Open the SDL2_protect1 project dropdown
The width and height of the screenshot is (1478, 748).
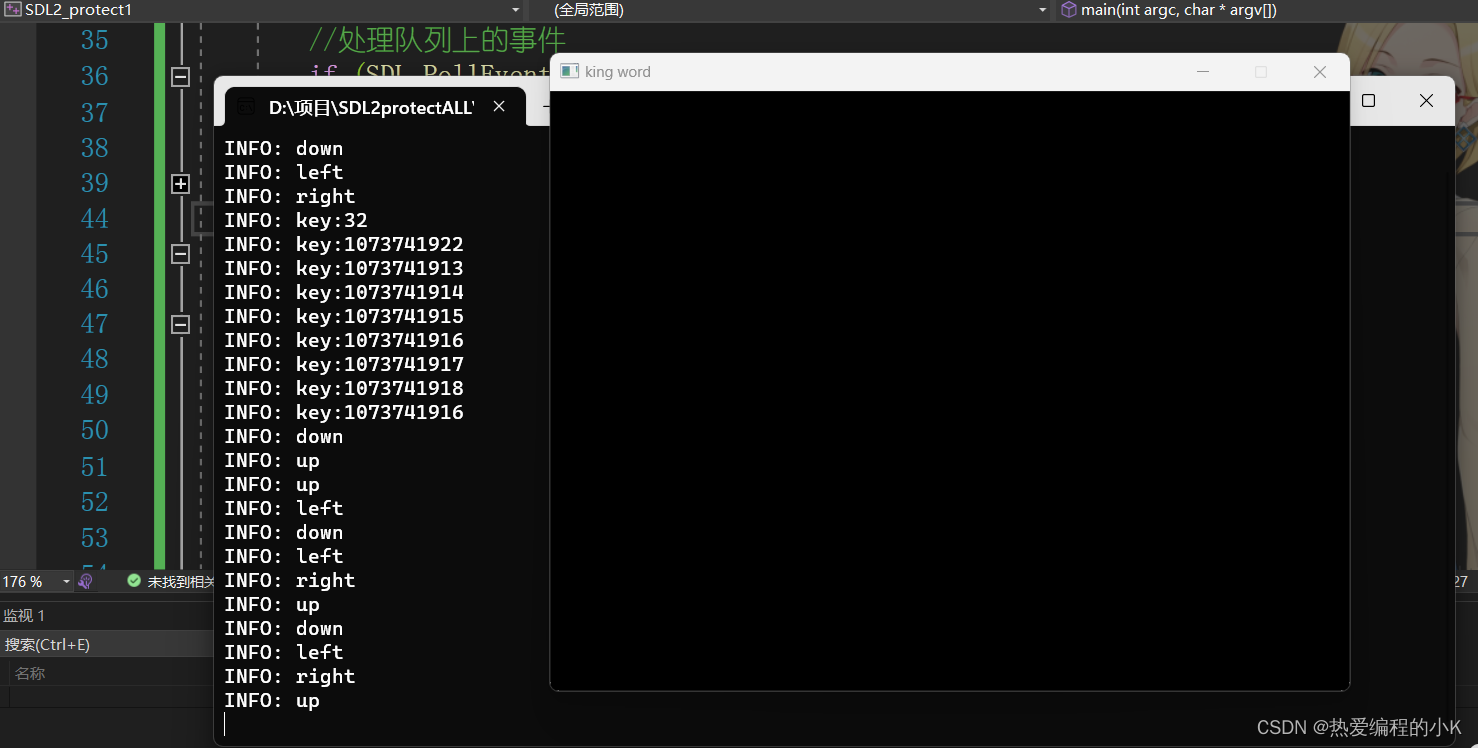516,10
